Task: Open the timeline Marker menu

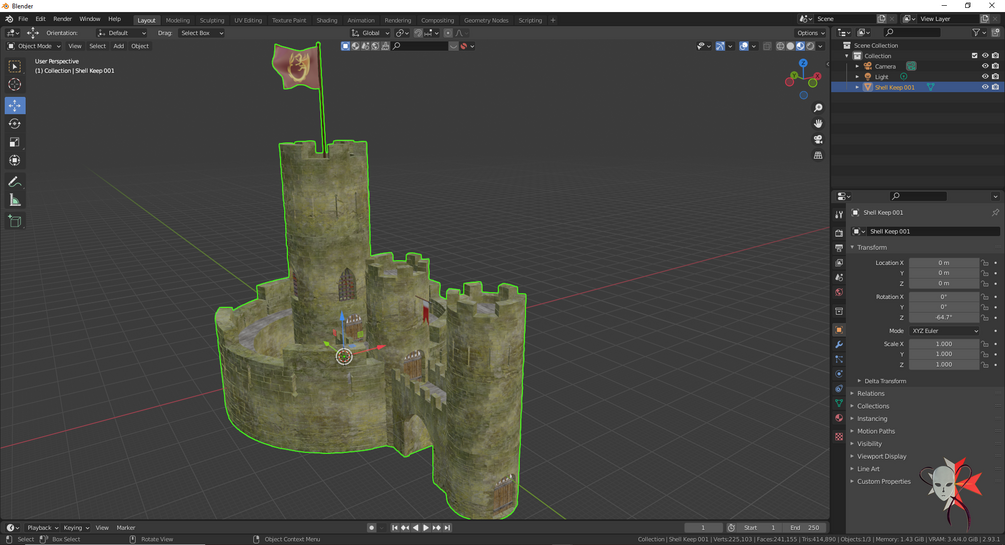Action: pyautogui.click(x=126, y=528)
